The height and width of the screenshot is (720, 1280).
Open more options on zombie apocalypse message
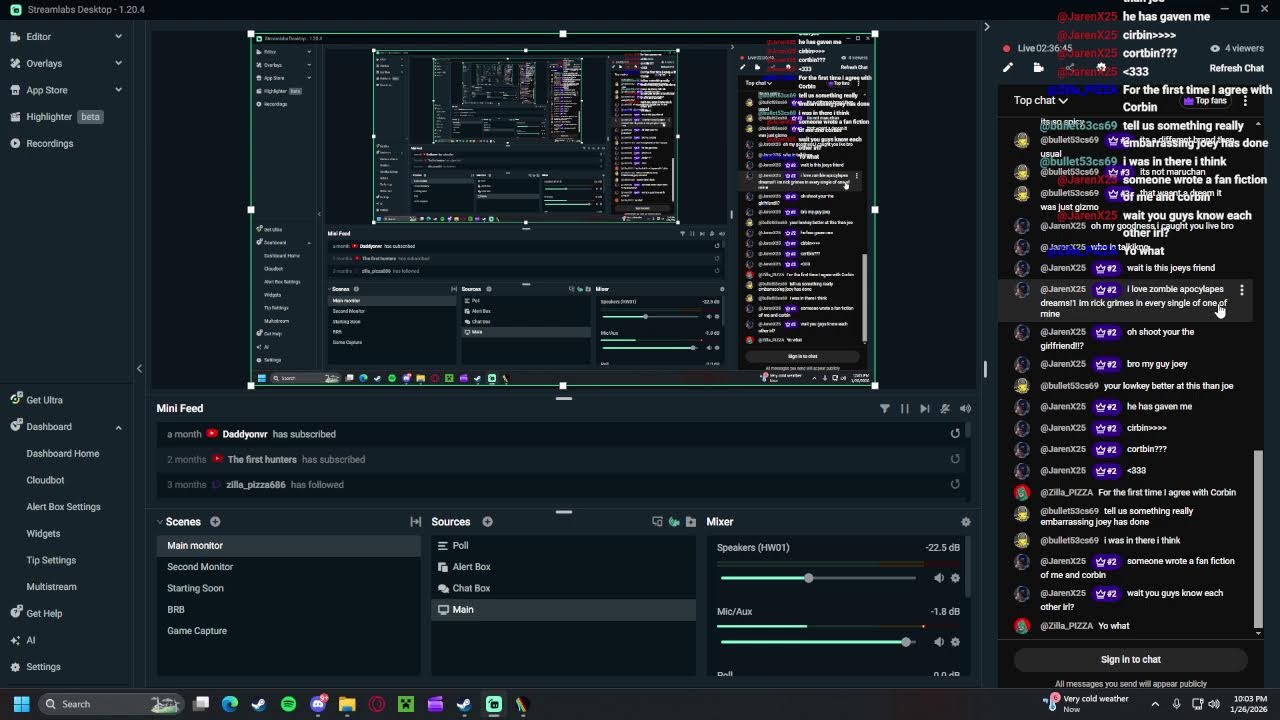point(1242,290)
